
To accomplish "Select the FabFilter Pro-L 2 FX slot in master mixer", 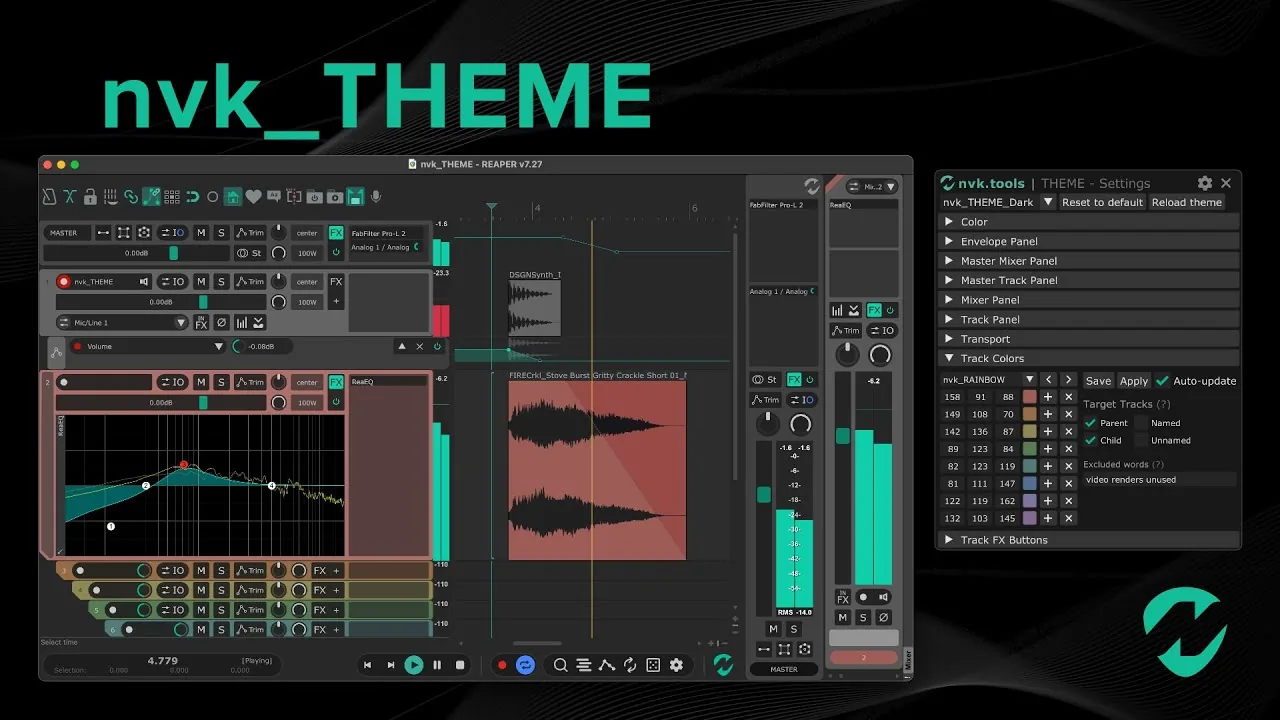I will [x=783, y=205].
